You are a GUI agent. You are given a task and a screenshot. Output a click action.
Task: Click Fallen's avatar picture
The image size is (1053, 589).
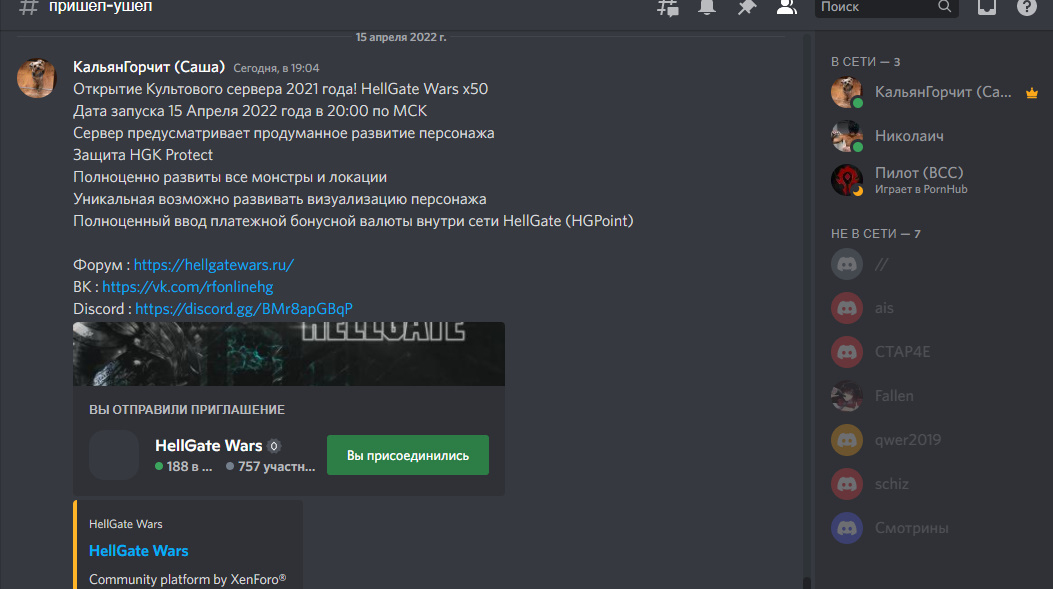[847, 396]
